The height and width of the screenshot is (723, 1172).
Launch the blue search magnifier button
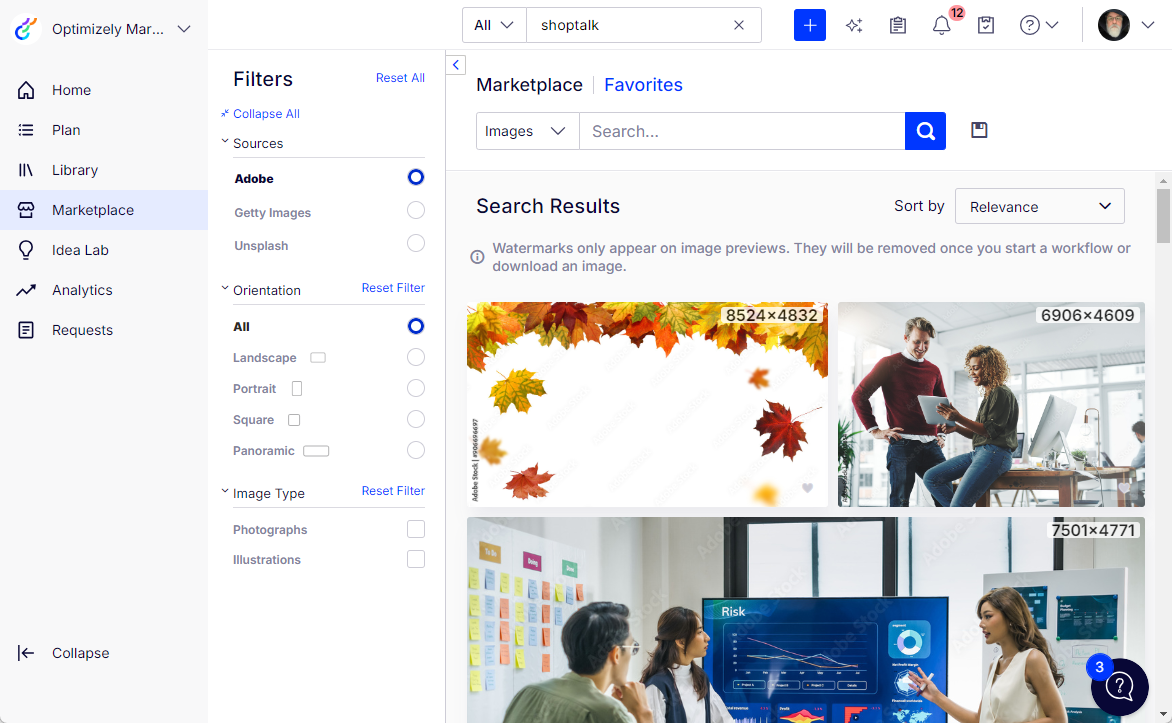click(x=924, y=130)
